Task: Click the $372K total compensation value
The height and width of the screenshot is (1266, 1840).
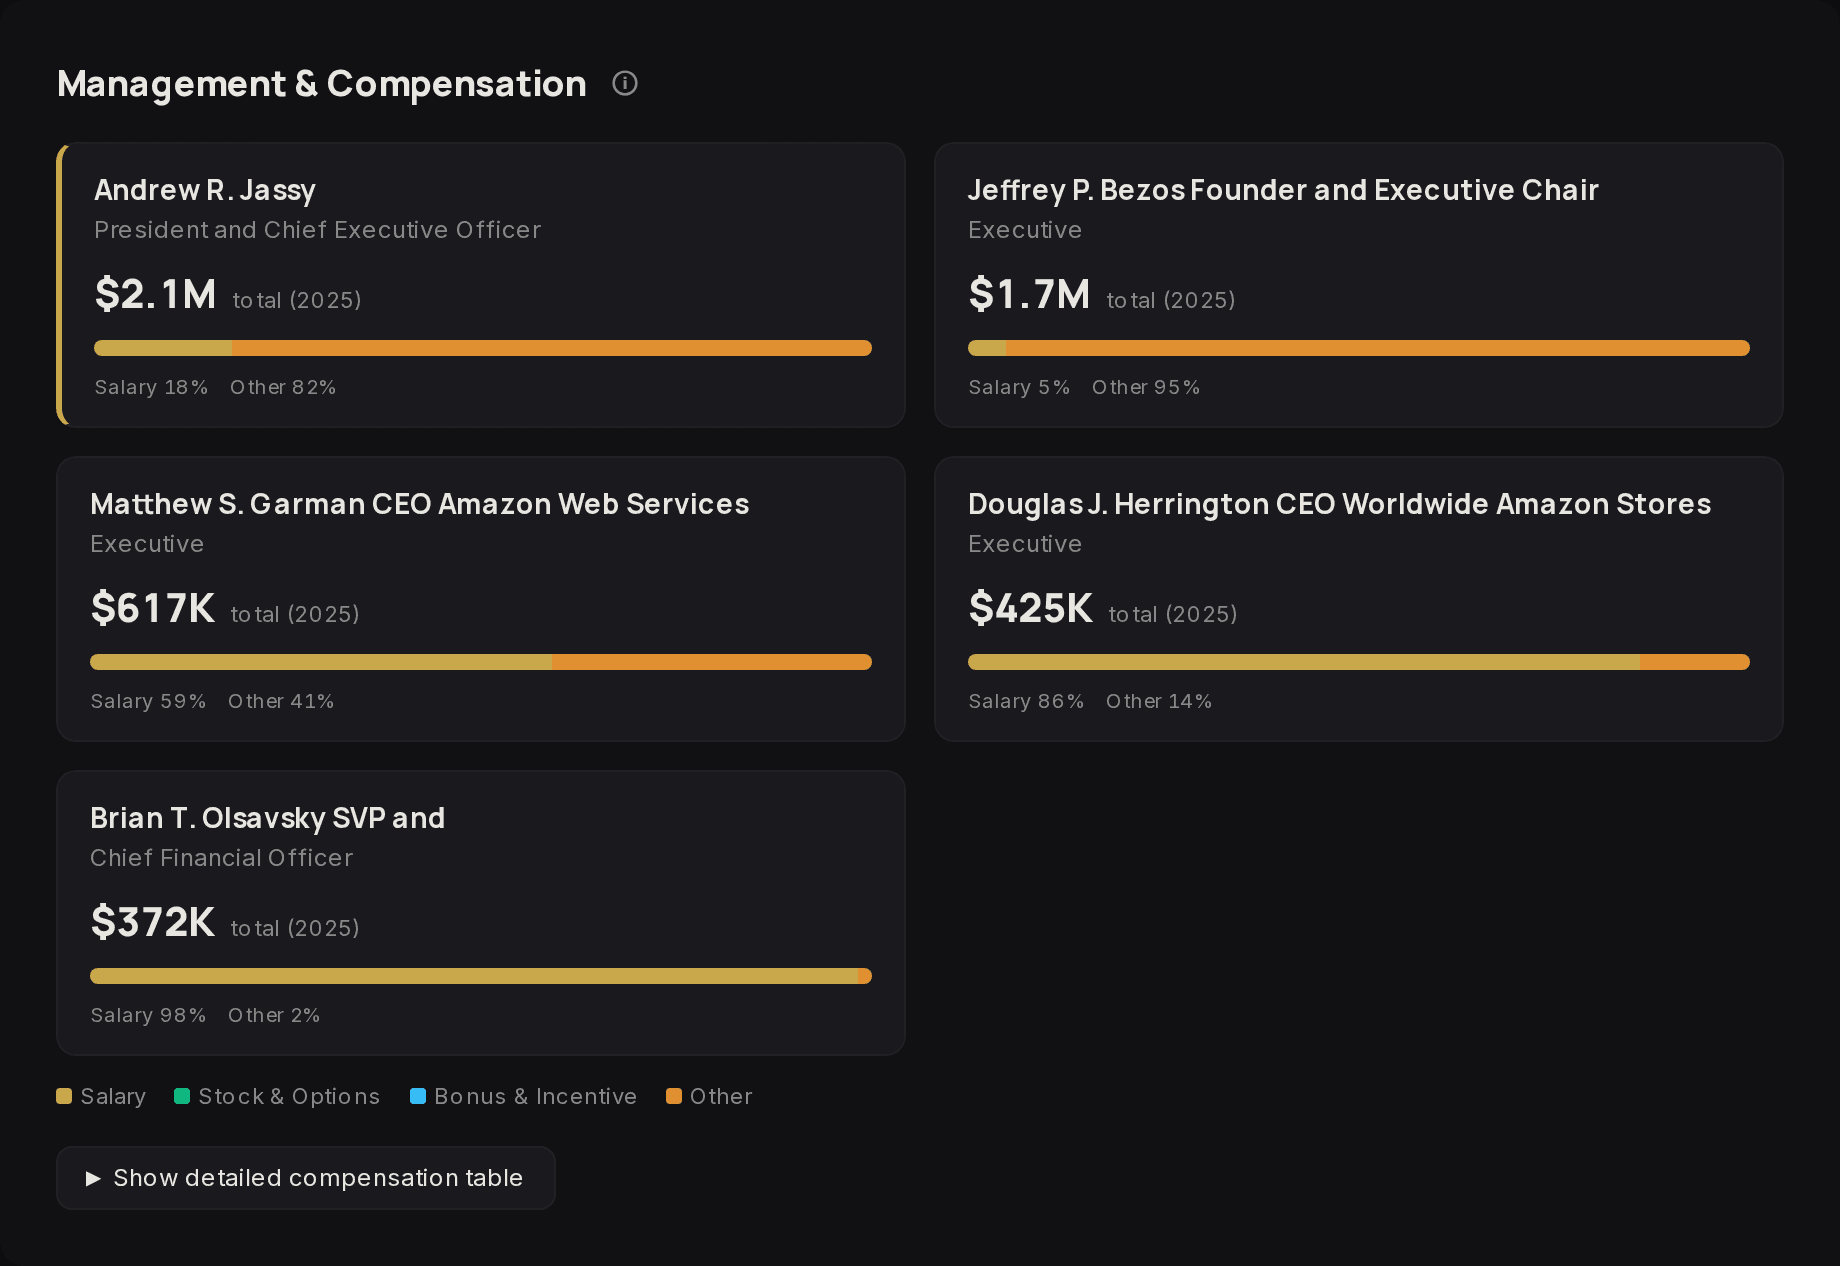Action: point(153,922)
